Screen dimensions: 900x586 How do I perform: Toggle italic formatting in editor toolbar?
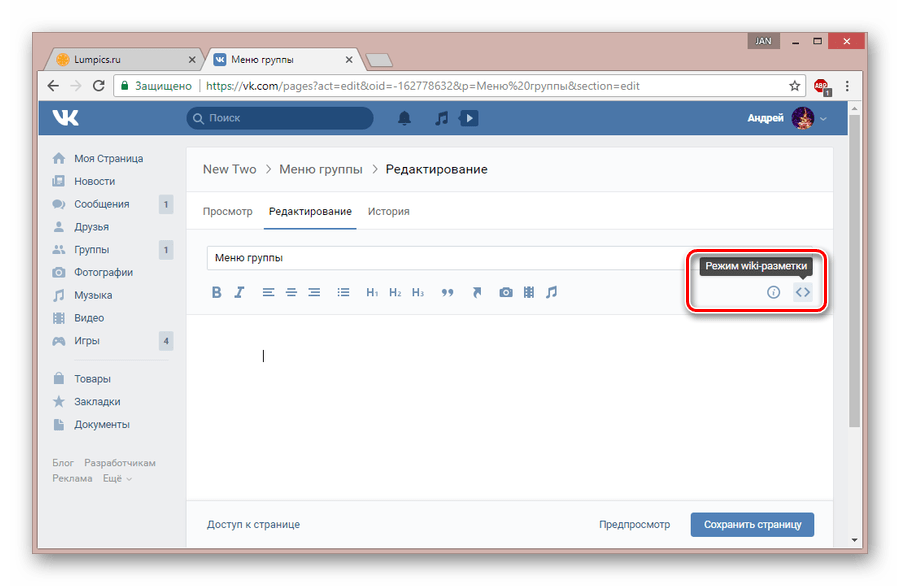(x=239, y=292)
